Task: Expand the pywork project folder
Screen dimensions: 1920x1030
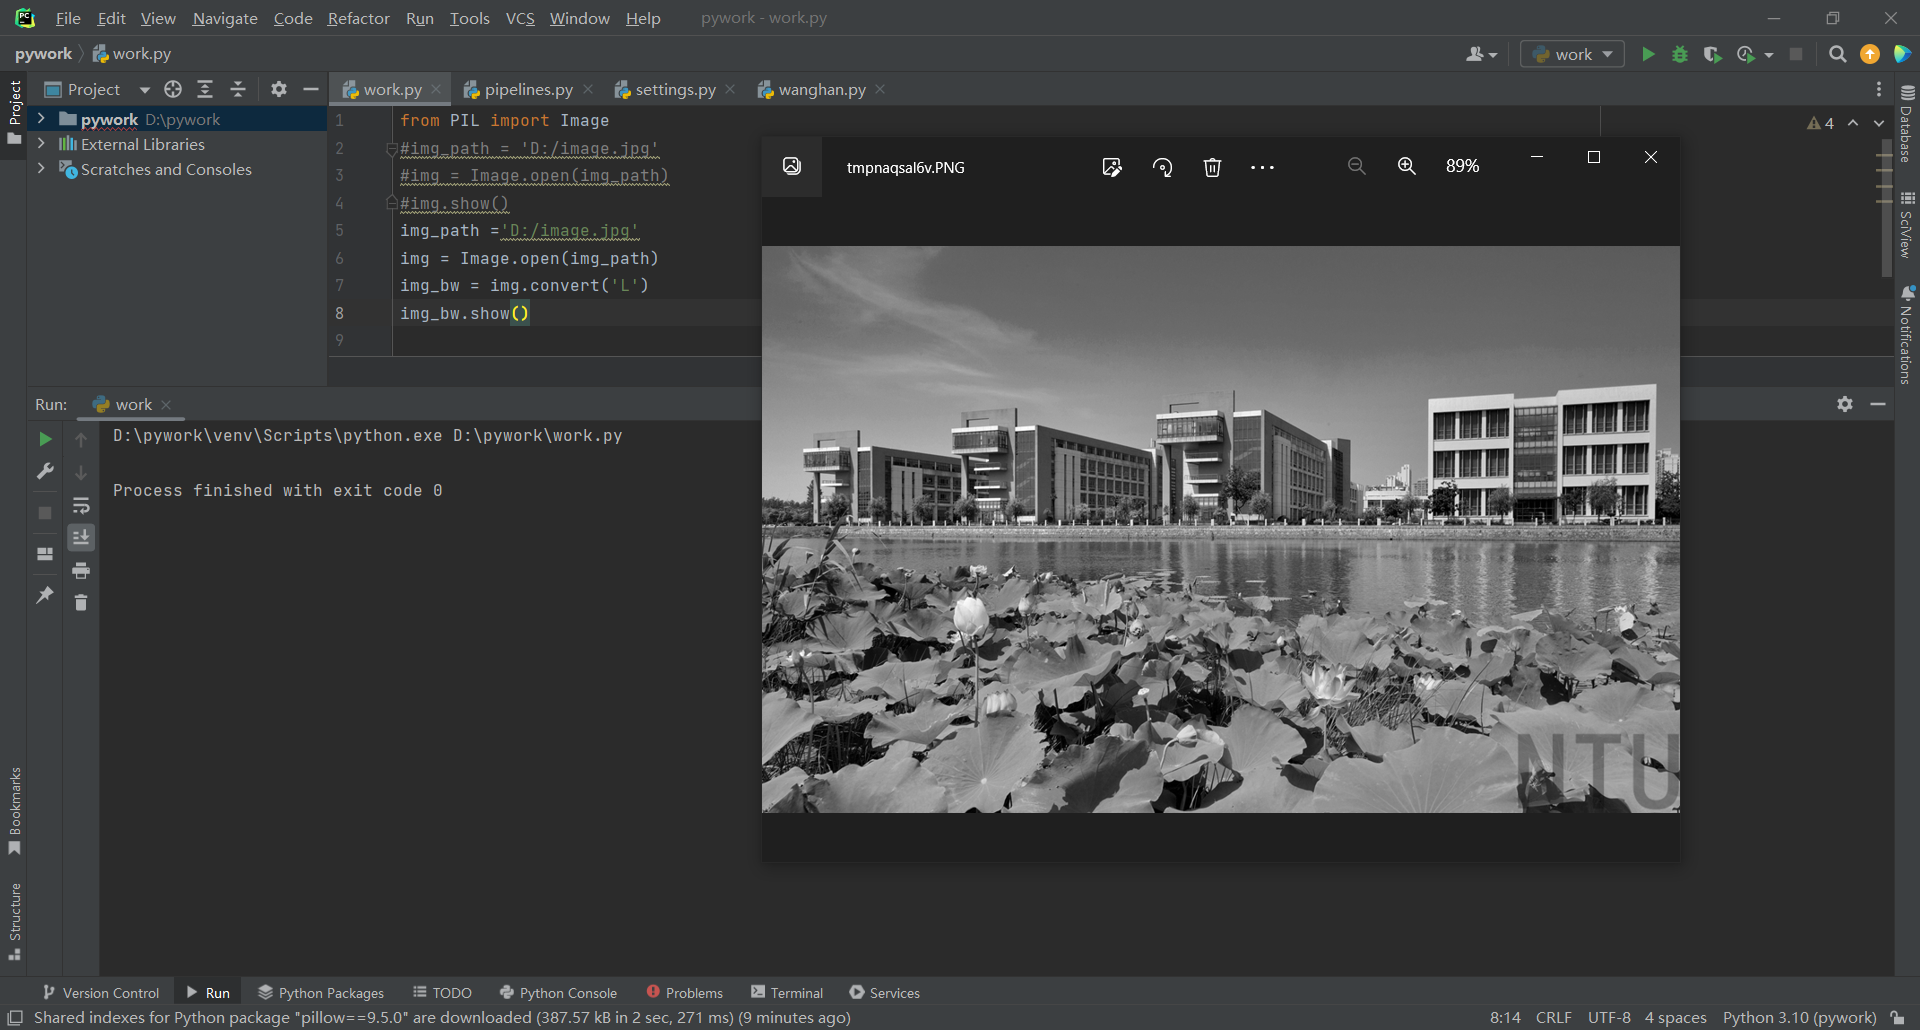Action: 41,119
